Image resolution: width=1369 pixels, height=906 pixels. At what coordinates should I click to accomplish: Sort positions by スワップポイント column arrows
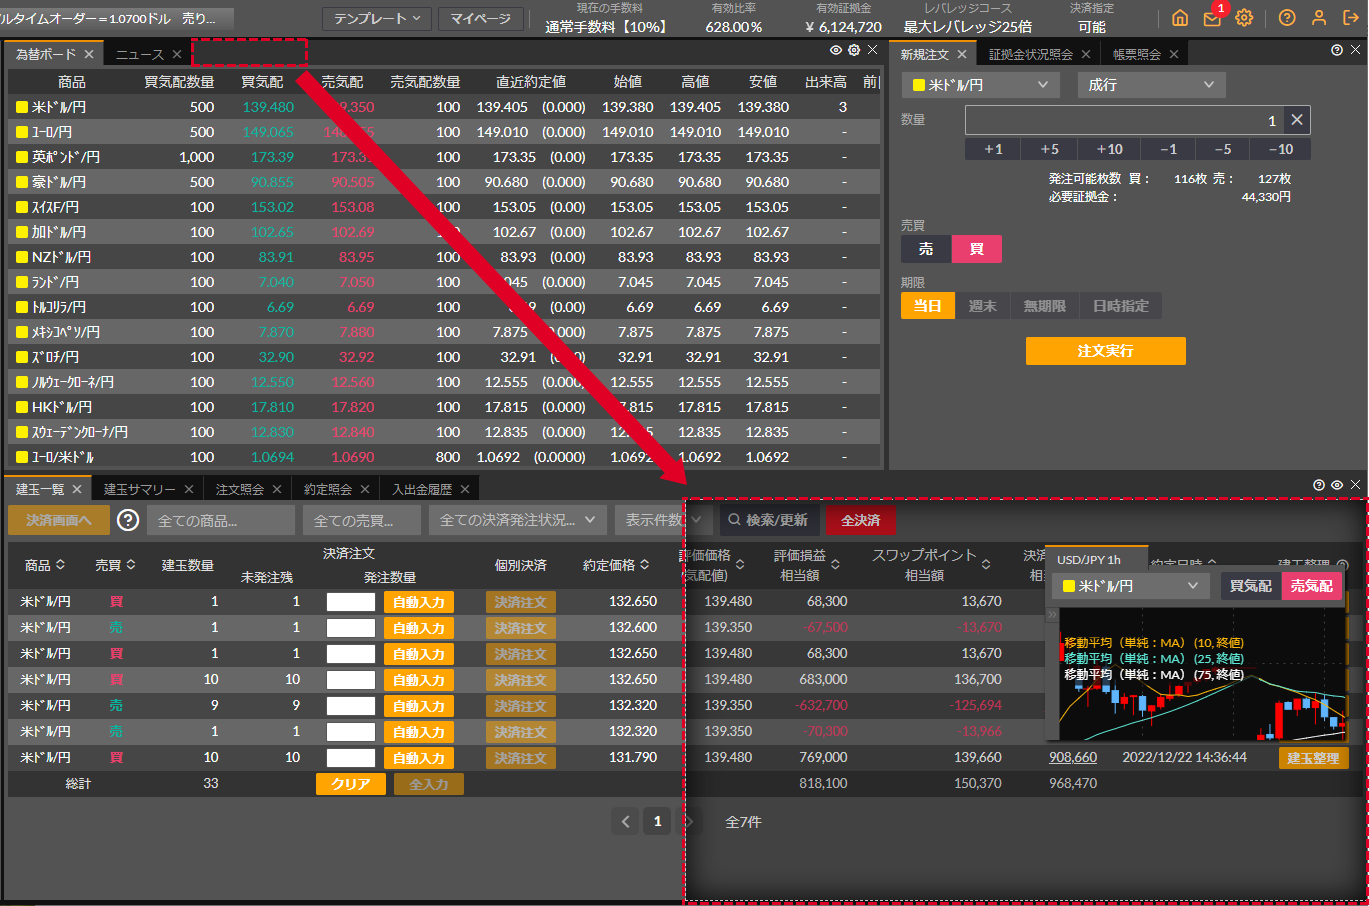pyautogui.click(x=986, y=565)
